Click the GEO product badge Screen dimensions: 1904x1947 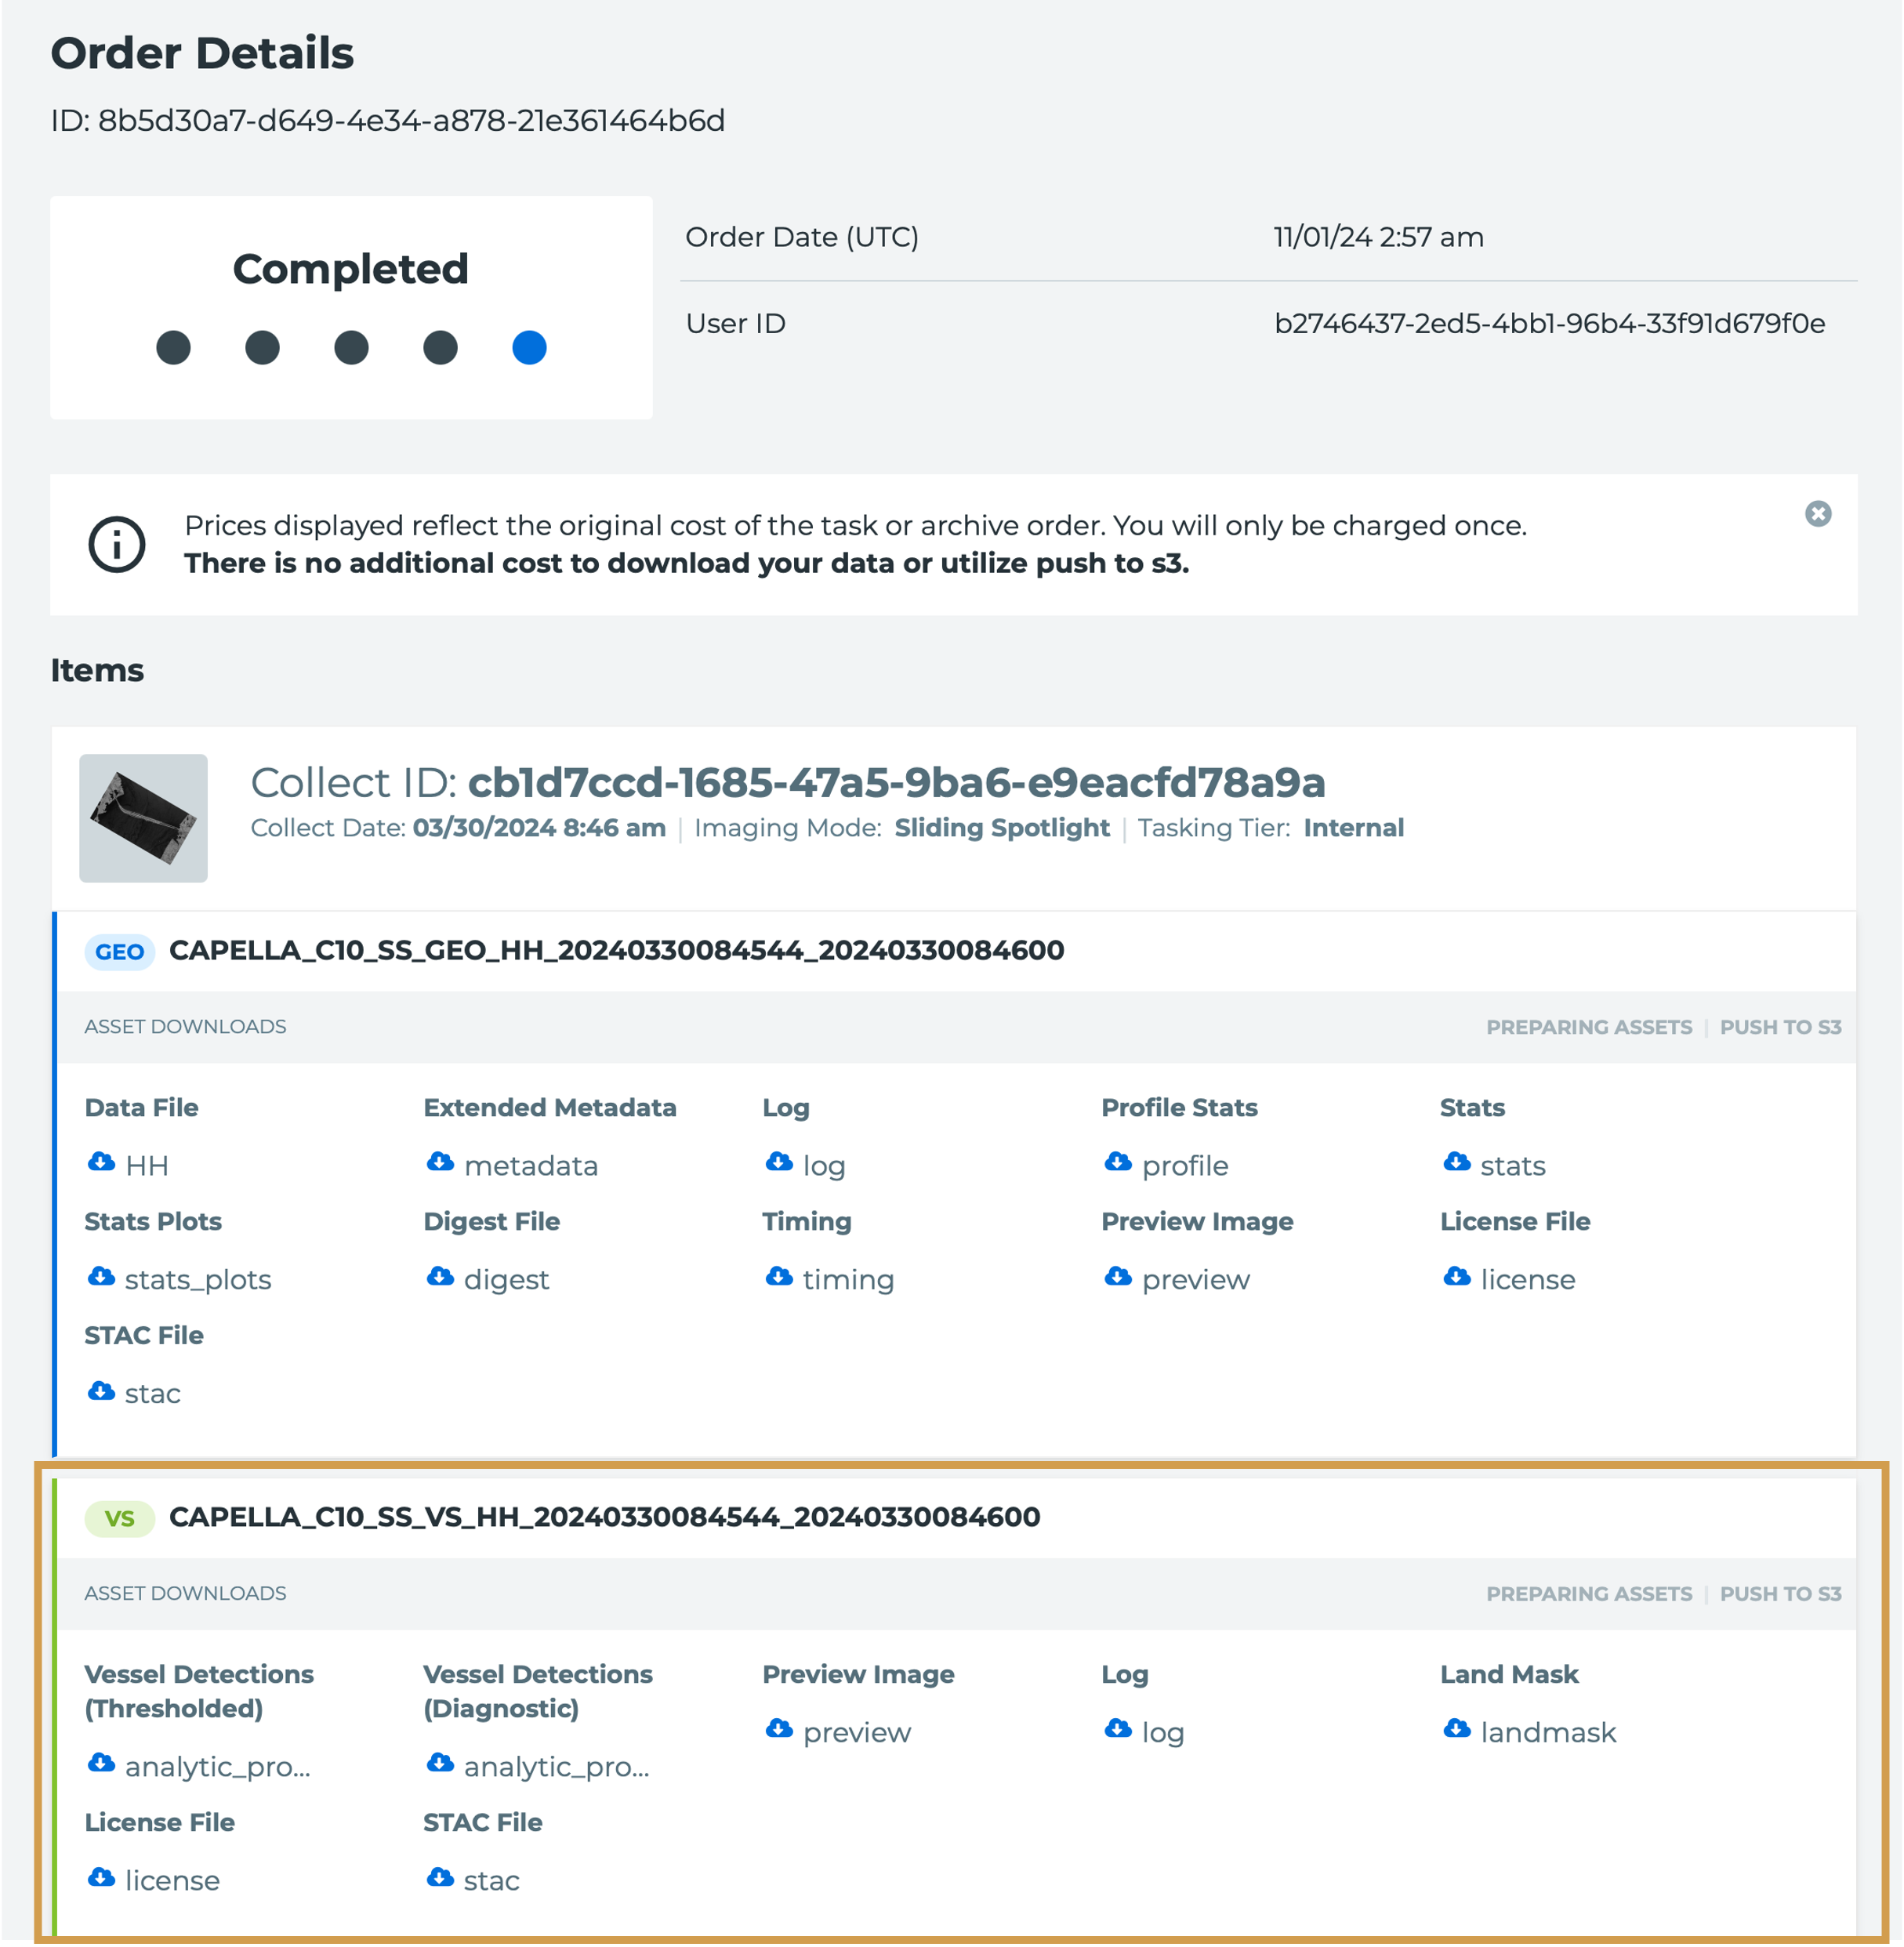coord(119,952)
